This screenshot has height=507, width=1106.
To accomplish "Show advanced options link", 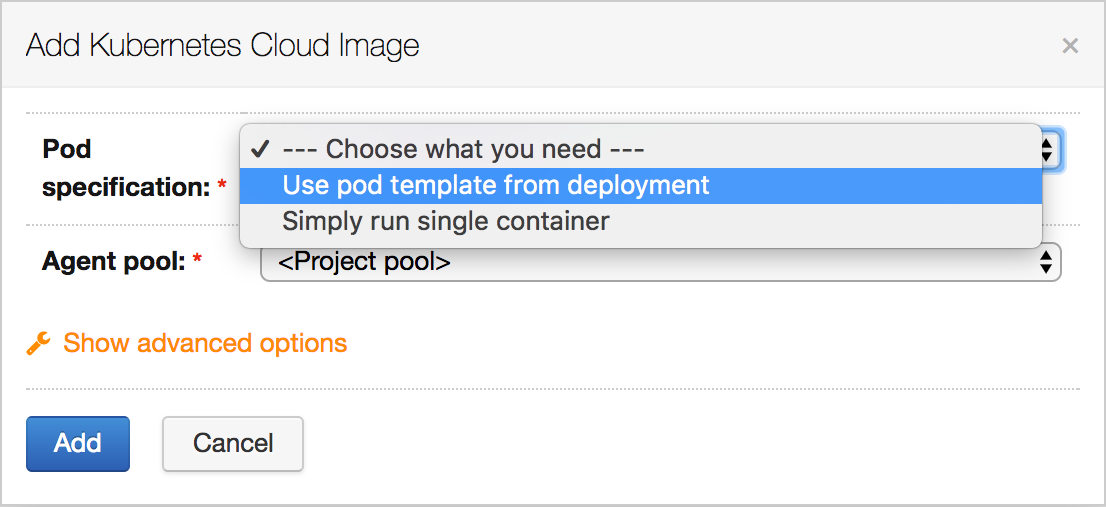I will coord(205,343).
